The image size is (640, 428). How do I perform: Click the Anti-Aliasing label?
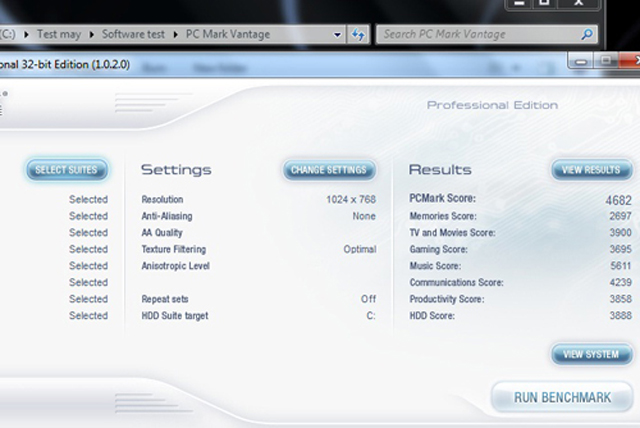click(x=167, y=216)
